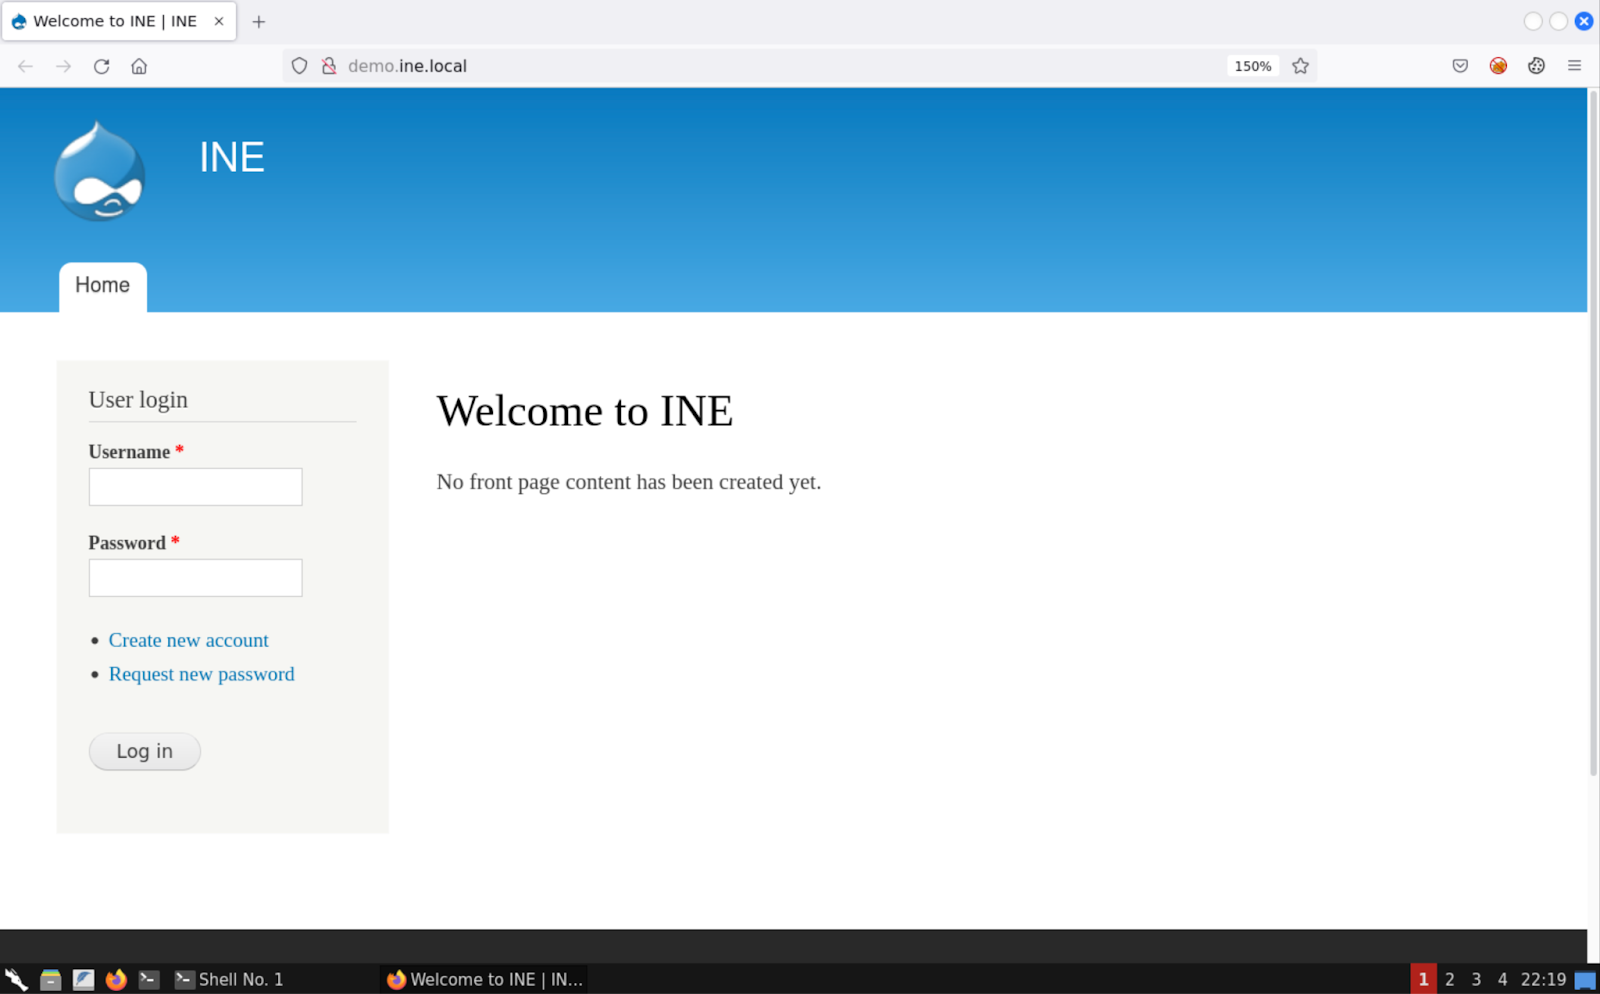Focus the Password input field

point(195,578)
